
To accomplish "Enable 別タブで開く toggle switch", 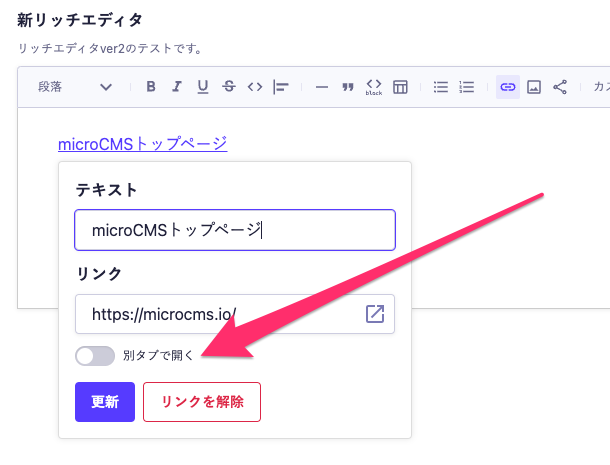I will click(95, 356).
